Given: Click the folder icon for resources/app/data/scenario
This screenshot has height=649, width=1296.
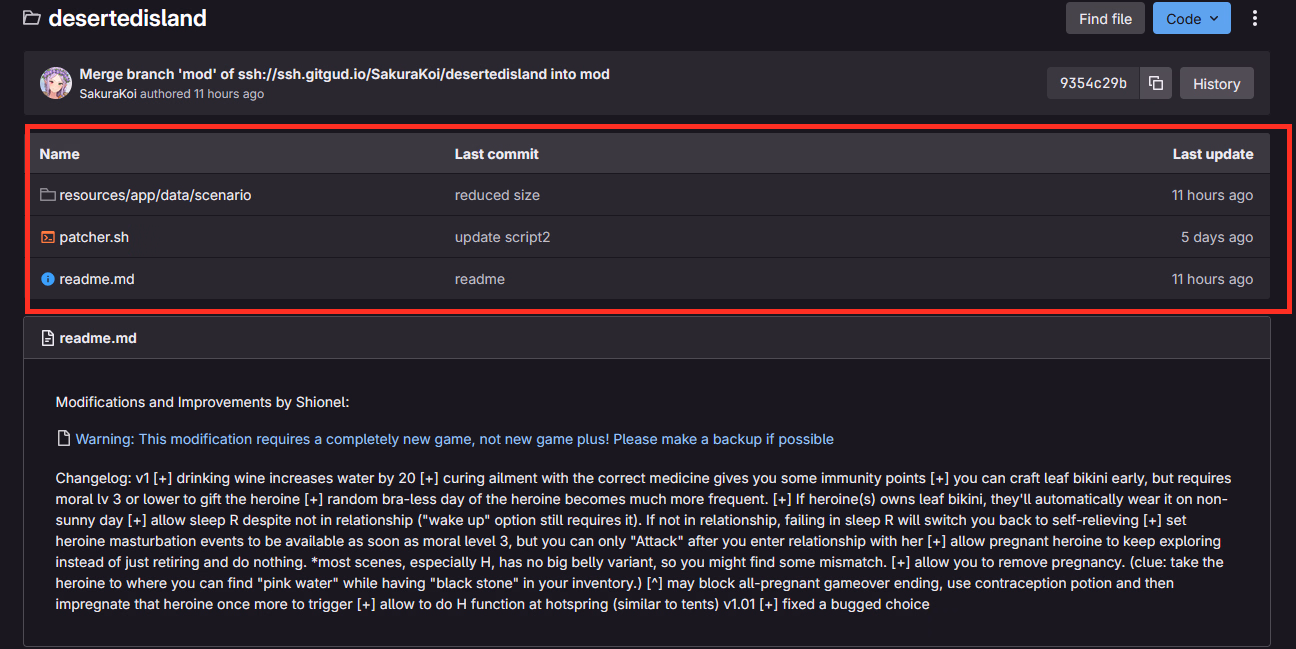Looking at the screenshot, I should (47, 195).
